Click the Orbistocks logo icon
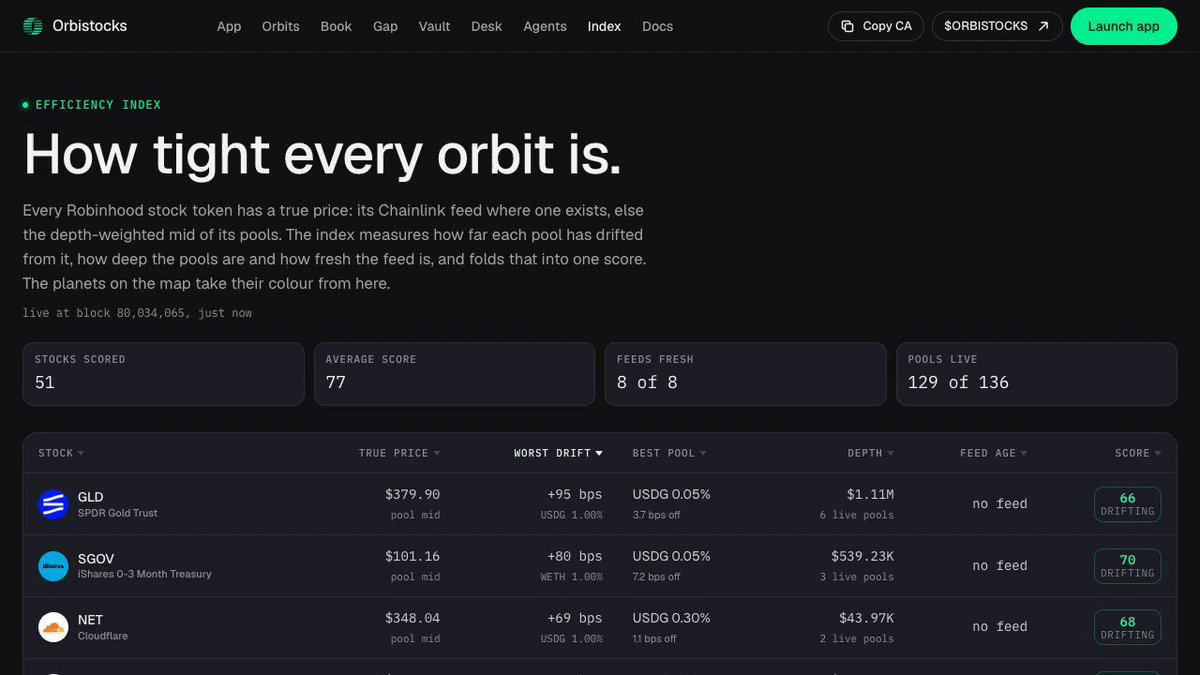Viewport: 1200px width, 675px height. (33, 26)
